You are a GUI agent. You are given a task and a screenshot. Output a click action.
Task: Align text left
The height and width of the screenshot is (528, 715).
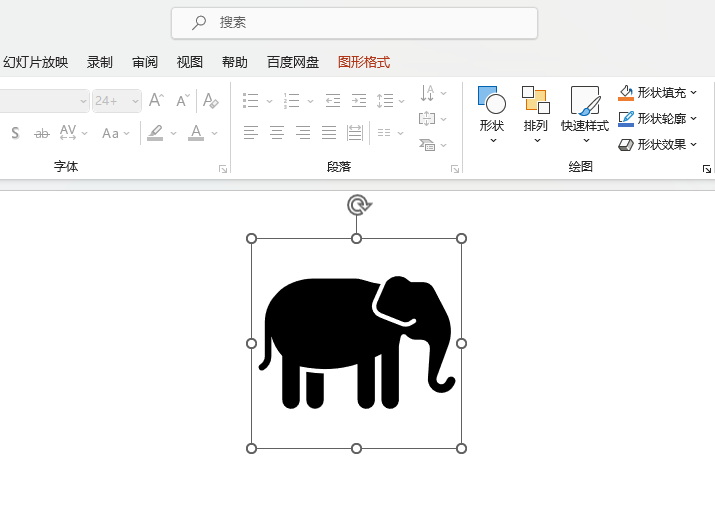[x=250, y=133]
